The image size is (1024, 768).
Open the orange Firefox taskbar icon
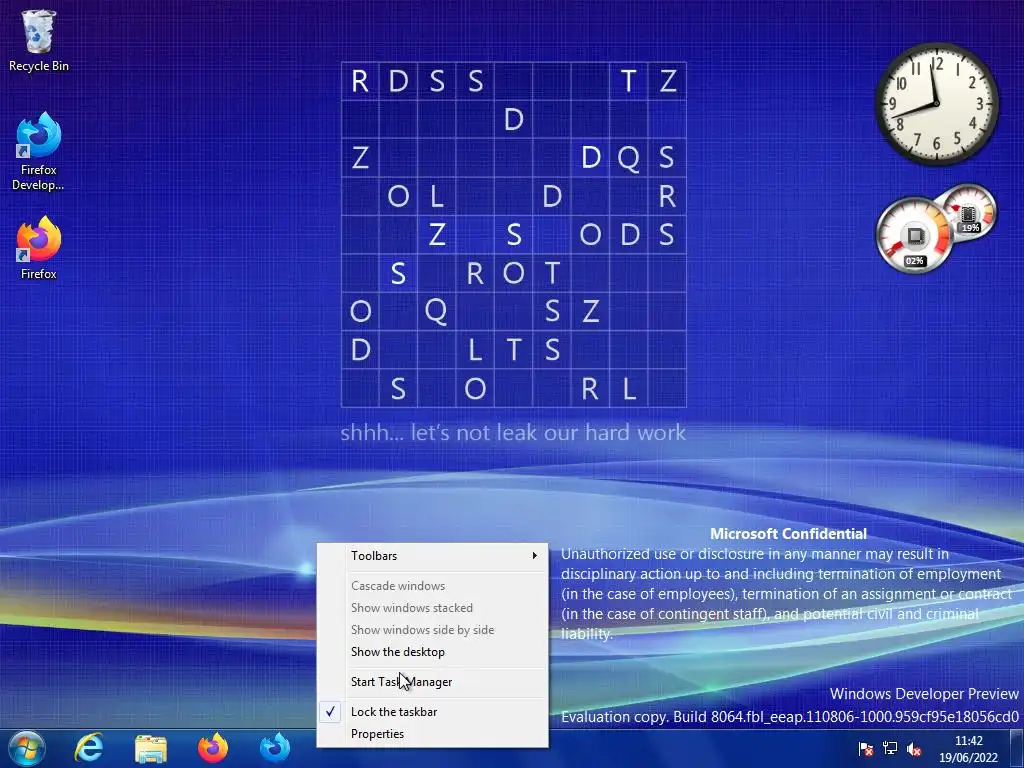tap(213, 748)
